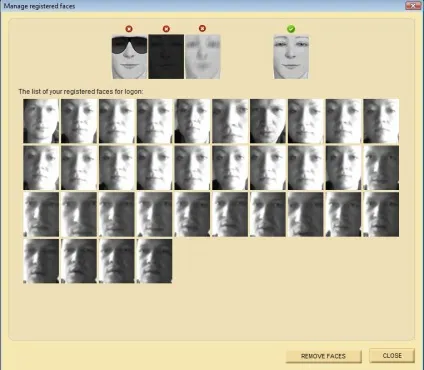Select tenth registered face in first row
The width and height of the screenshot is (424, 370).
click(x=381, y=121)
